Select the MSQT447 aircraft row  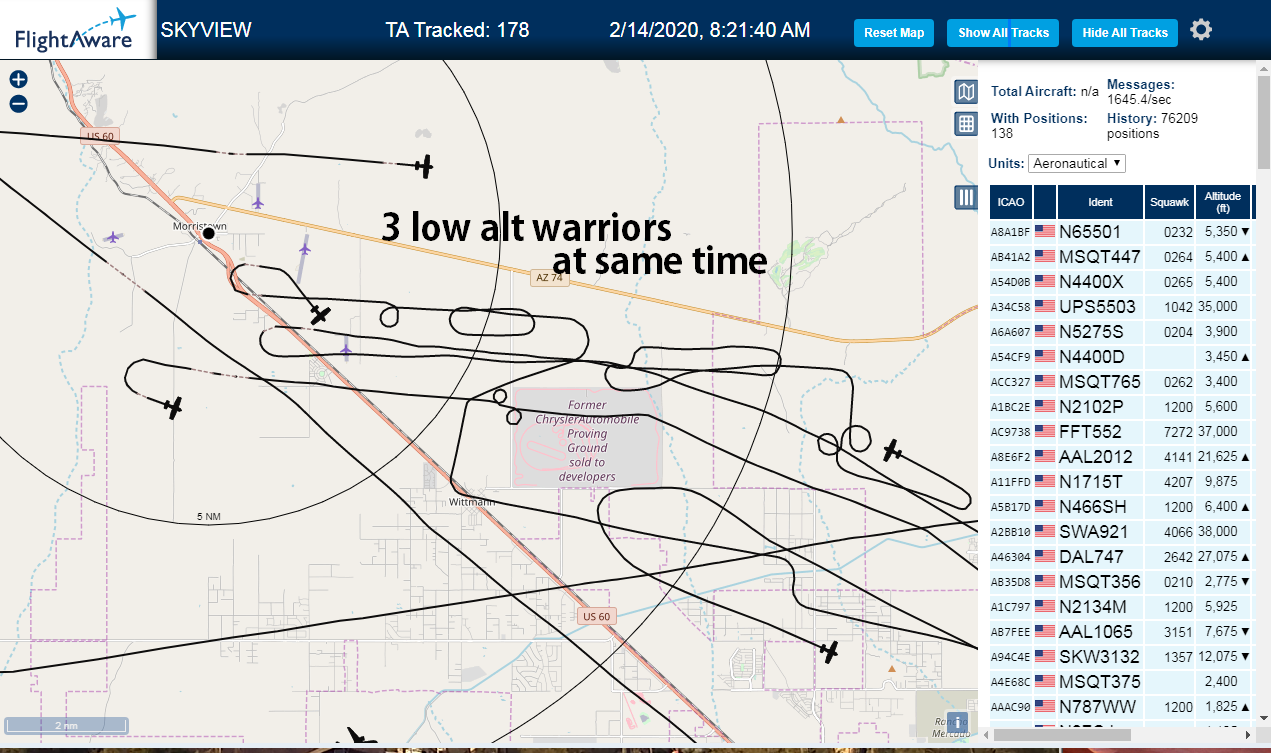pyautogui.click(x=1120, y=256)
